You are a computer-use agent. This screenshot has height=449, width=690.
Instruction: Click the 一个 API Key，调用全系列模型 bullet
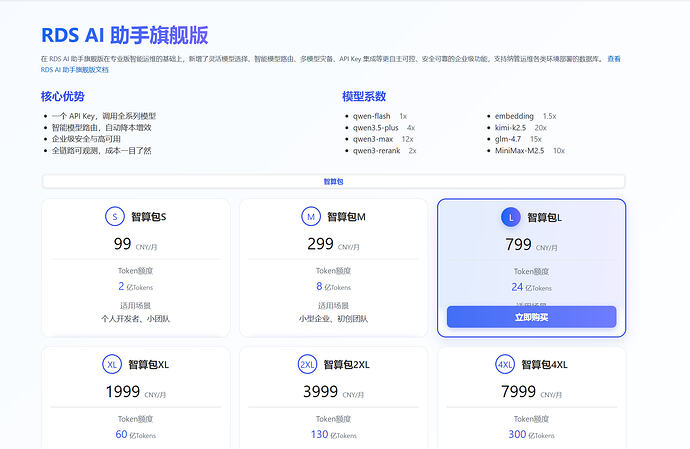click(104, 116)
